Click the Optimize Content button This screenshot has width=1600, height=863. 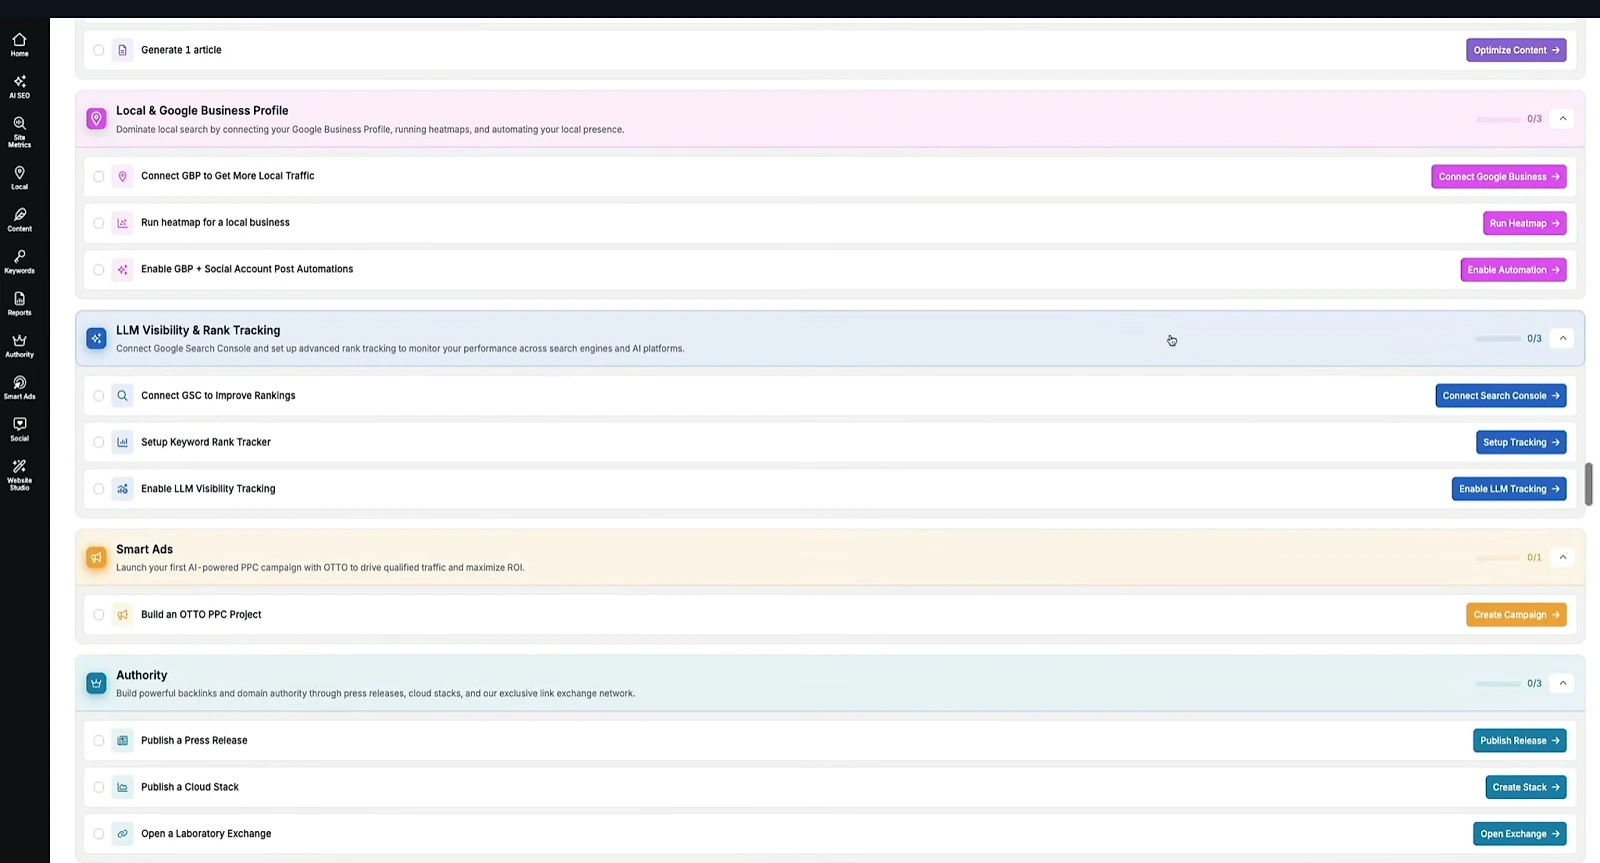[1516, 50]
